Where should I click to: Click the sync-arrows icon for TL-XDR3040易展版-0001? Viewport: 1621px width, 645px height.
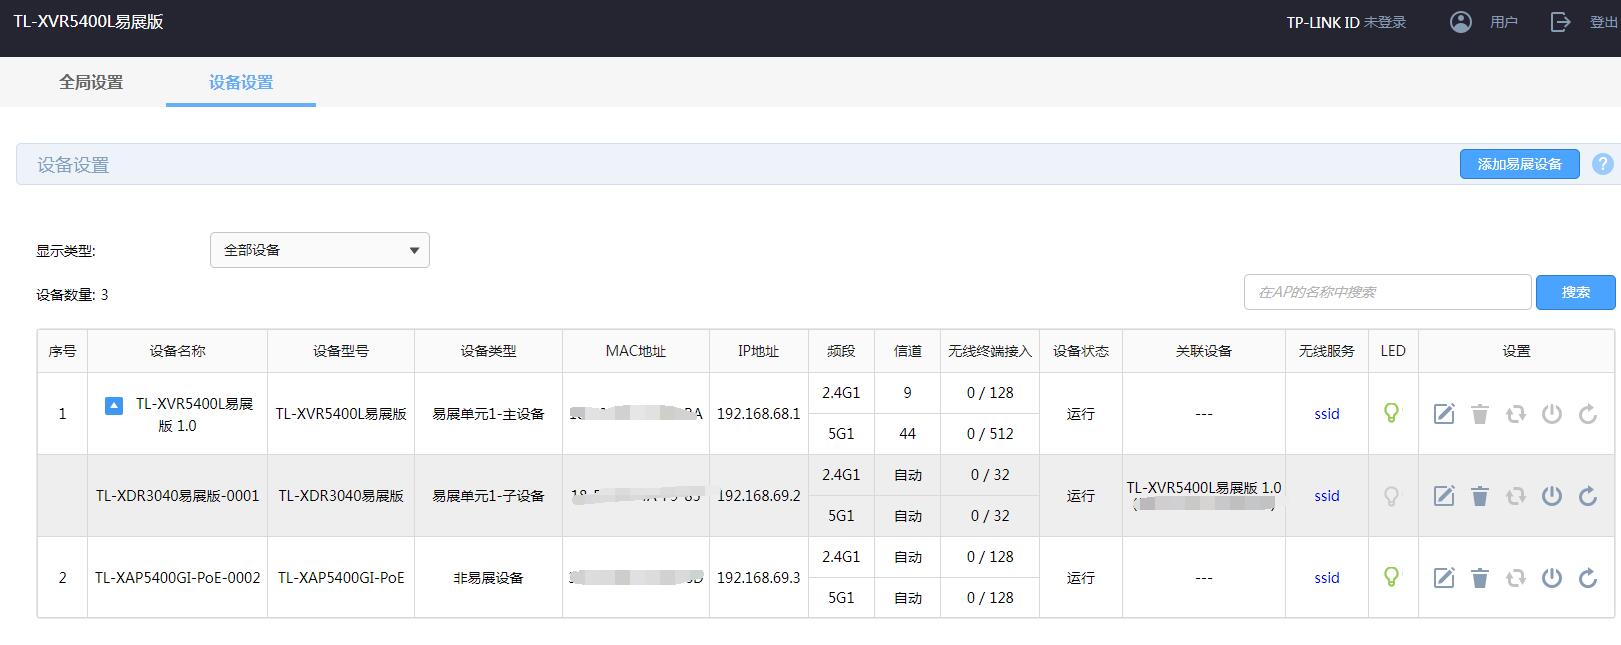pos(1516,496)
